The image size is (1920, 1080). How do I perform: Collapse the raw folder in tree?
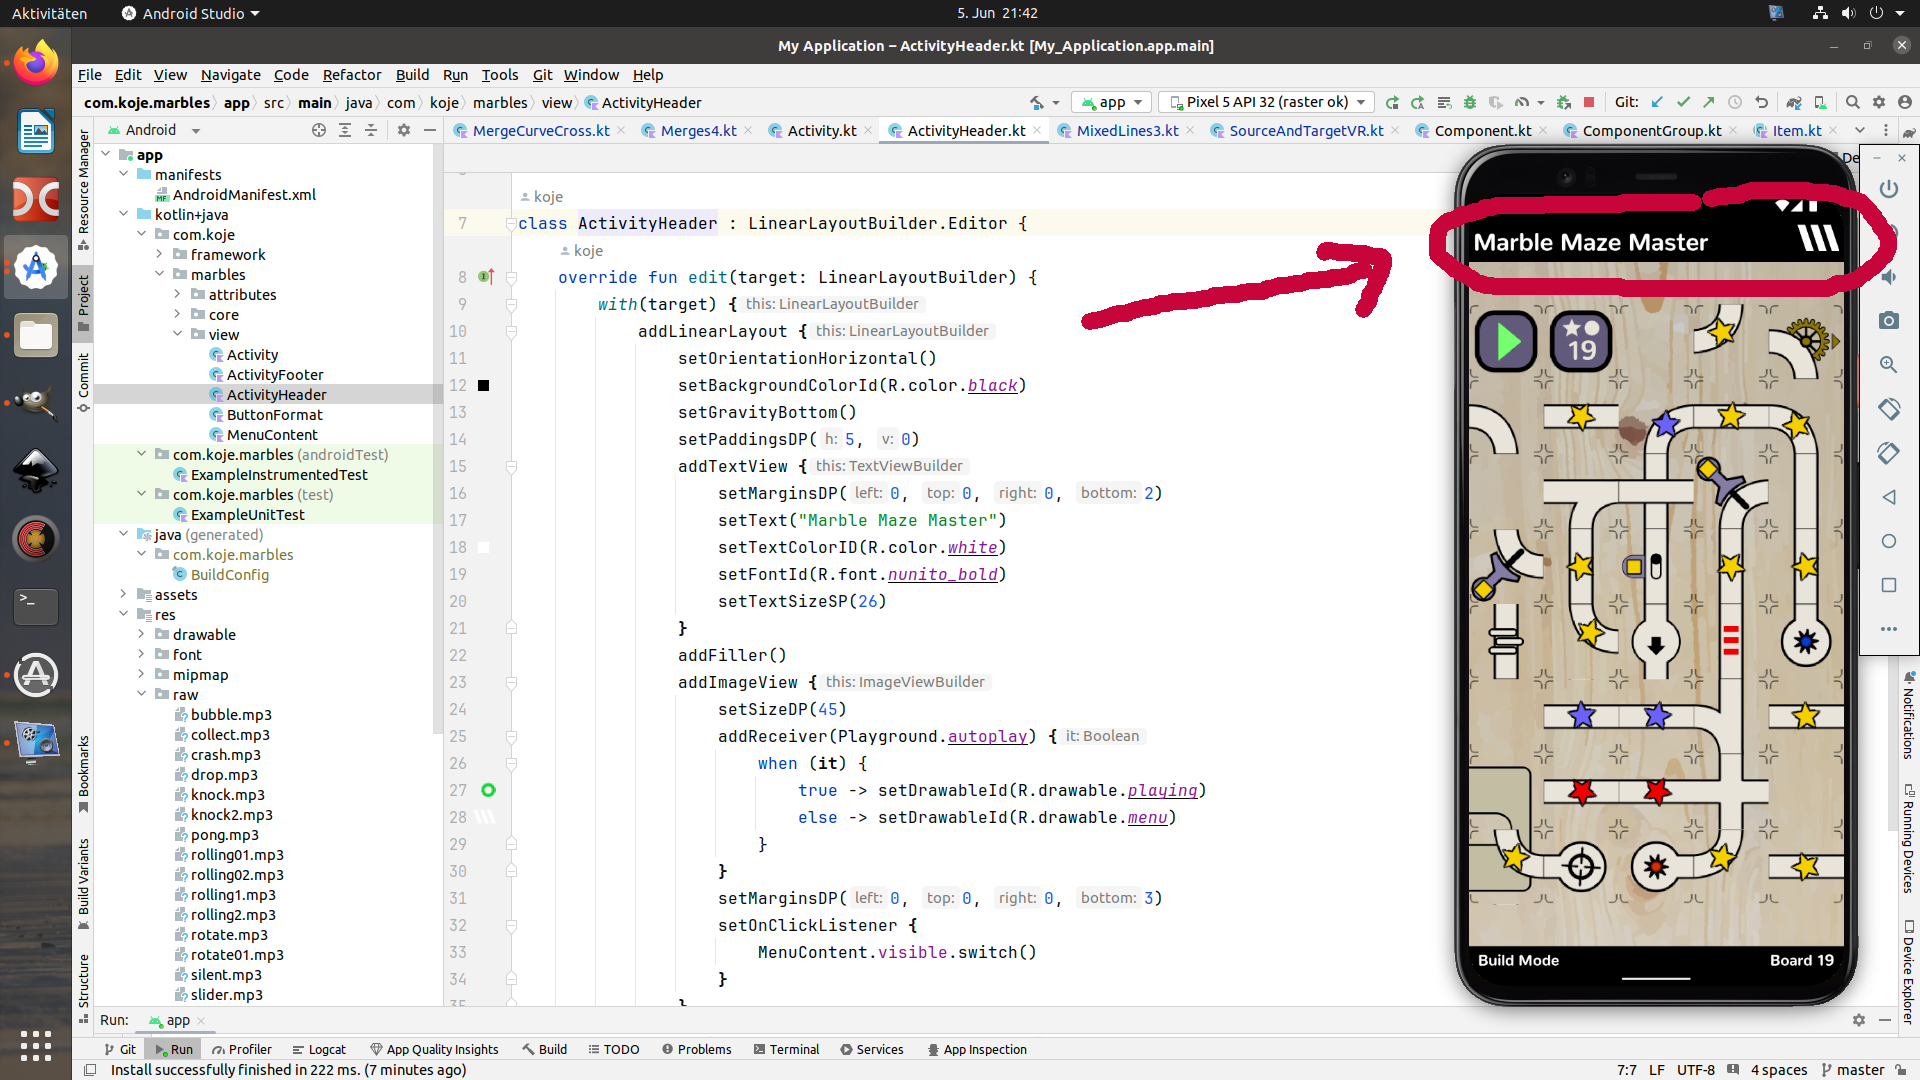(x=142, y=694)
